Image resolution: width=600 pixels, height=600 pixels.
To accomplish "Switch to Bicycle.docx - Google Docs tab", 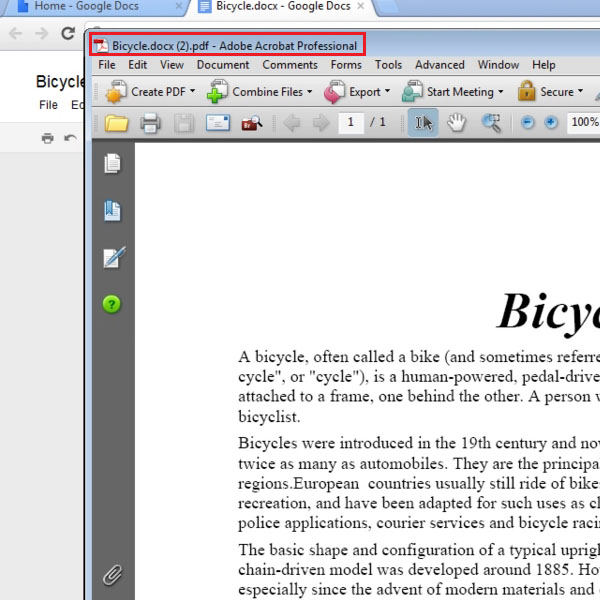I will coord(280,7).
